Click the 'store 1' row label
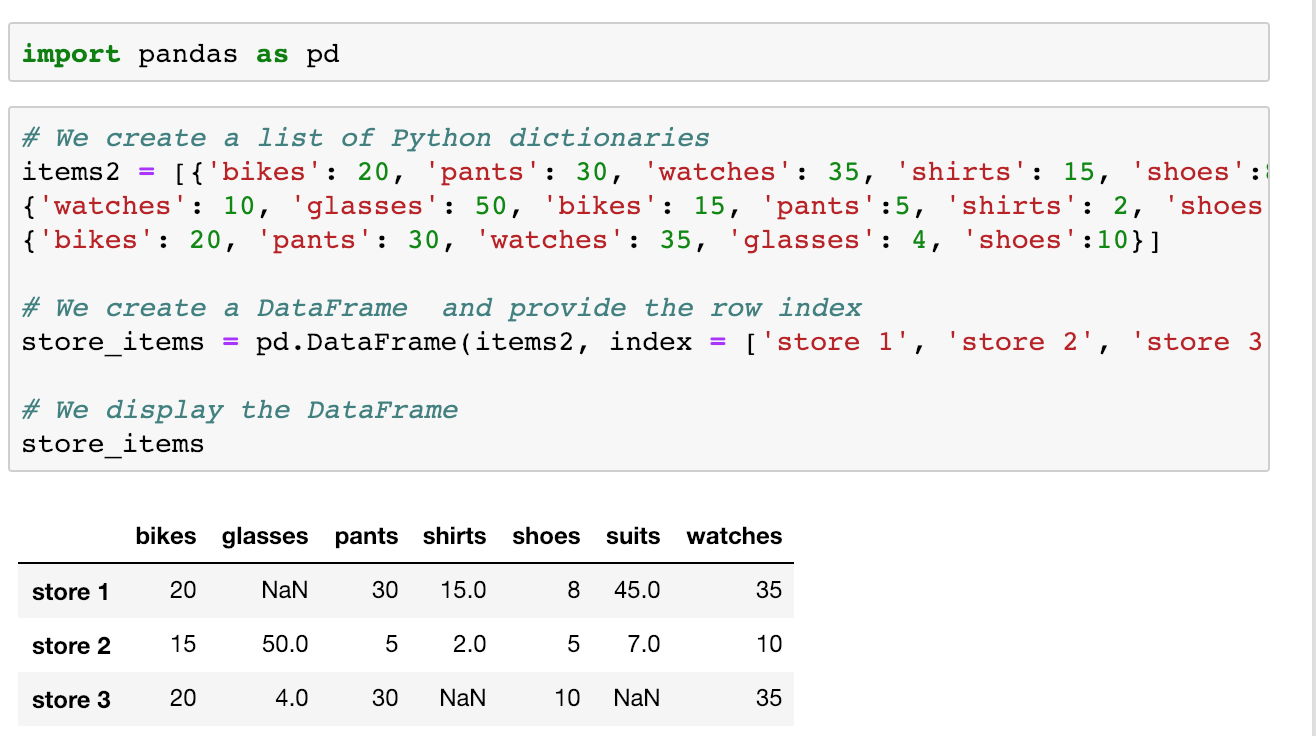The height and width of the screenshot is (736, 1316). 71,592
